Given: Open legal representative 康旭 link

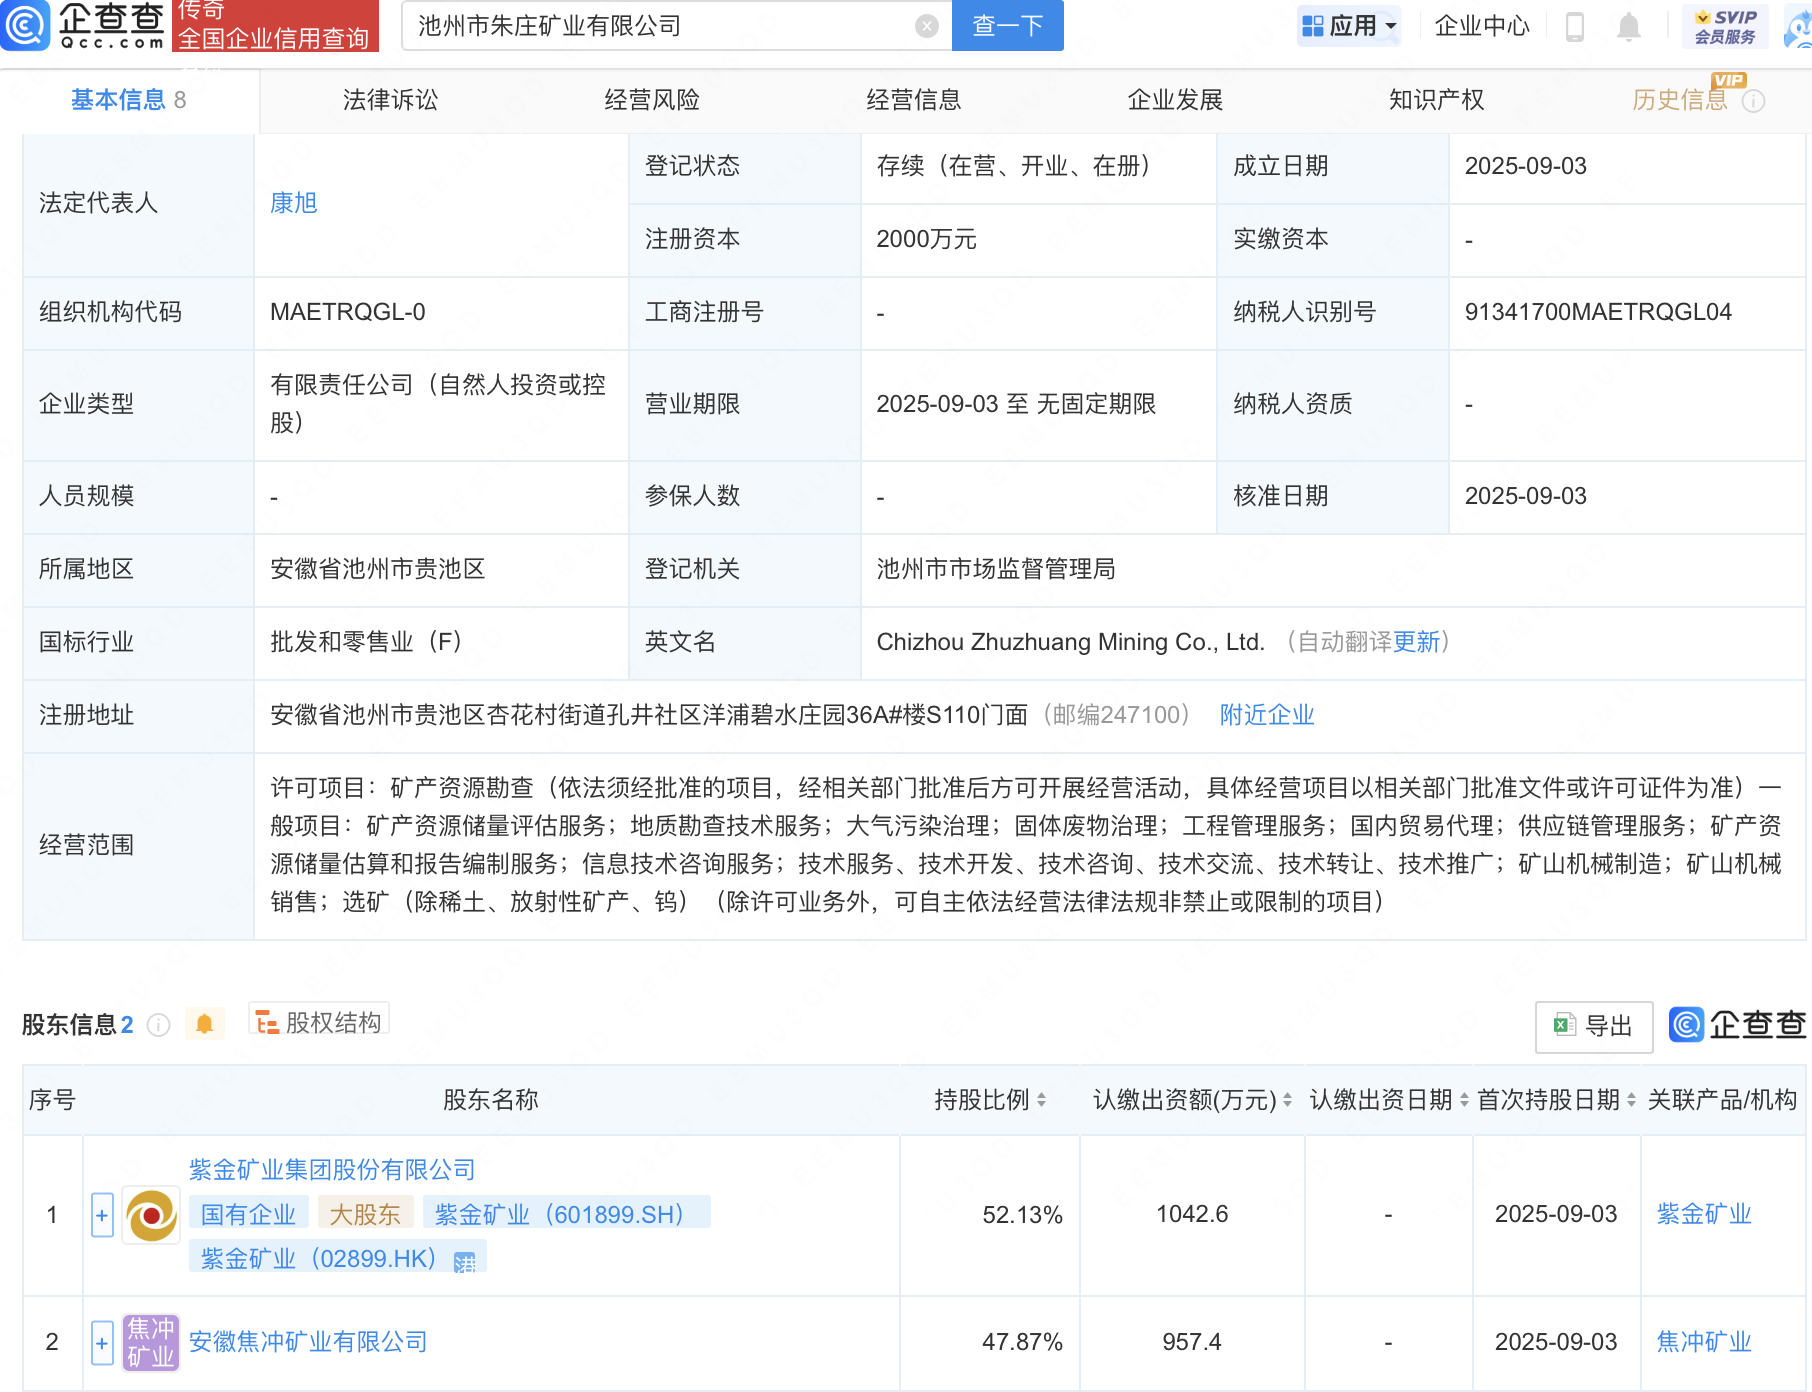Looking at the screenshot, I should [x=293, y=203].
